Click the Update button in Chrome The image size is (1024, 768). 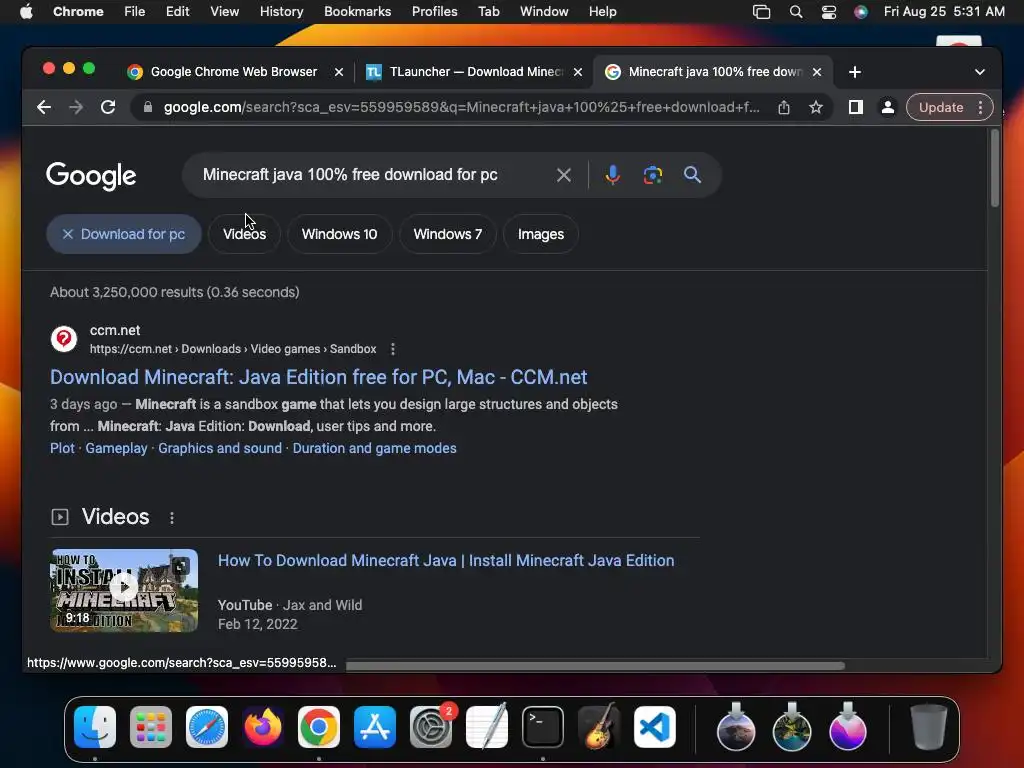[940, 107]
